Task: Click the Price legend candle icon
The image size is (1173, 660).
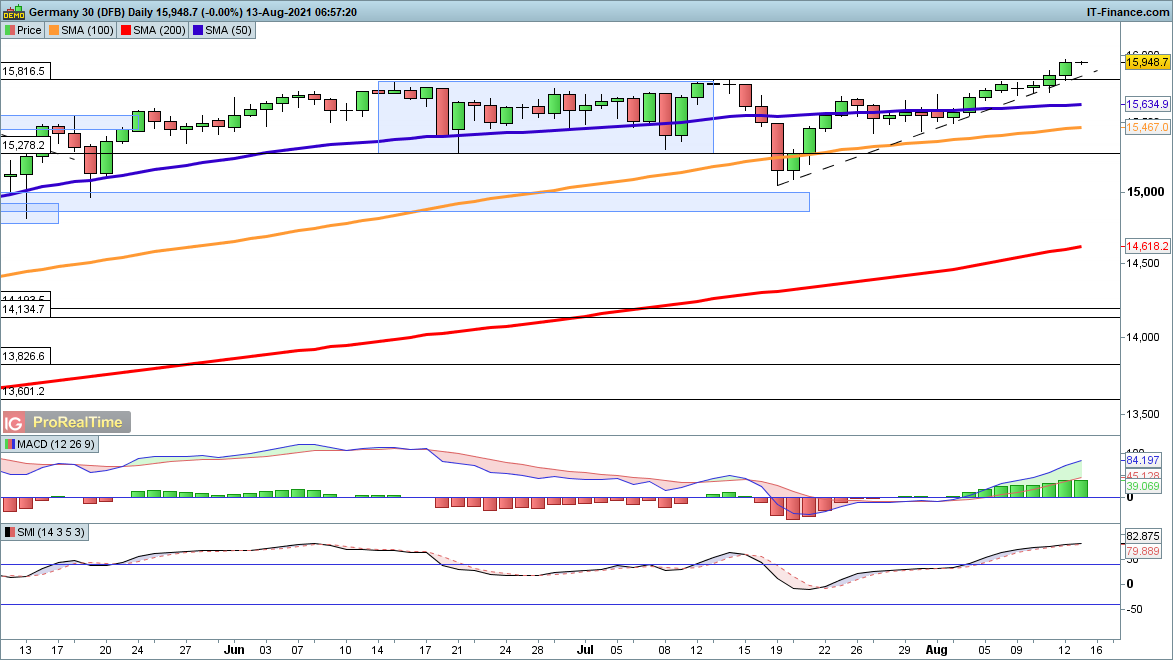Action: tap(9, 30)
